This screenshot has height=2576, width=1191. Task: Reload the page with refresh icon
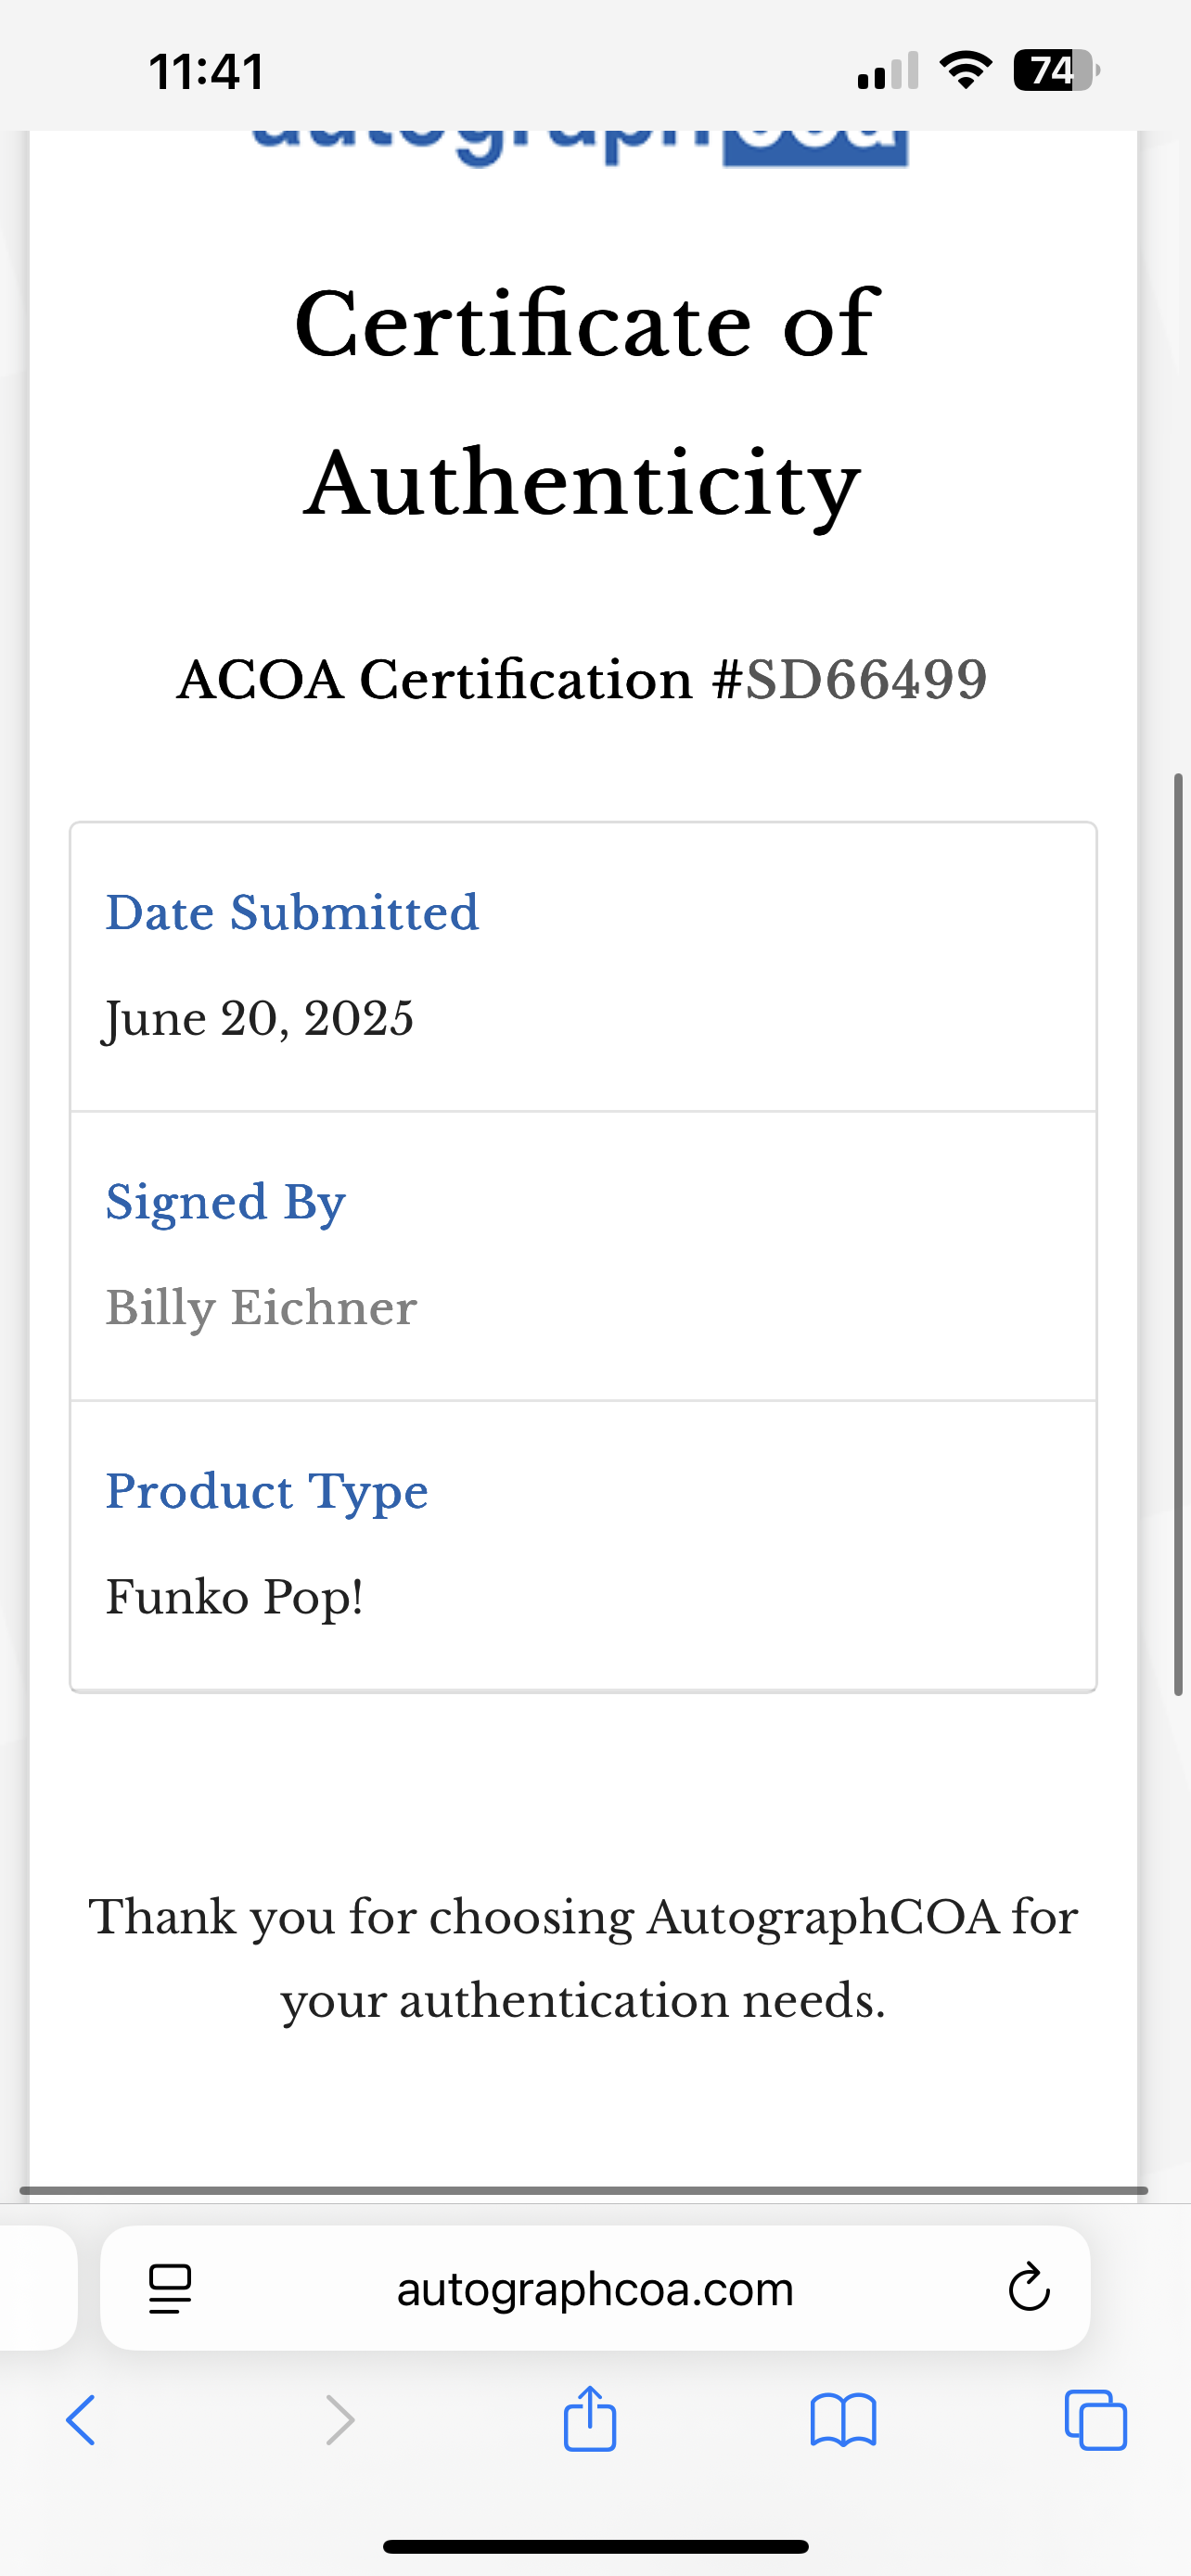coord(1029,2288)
